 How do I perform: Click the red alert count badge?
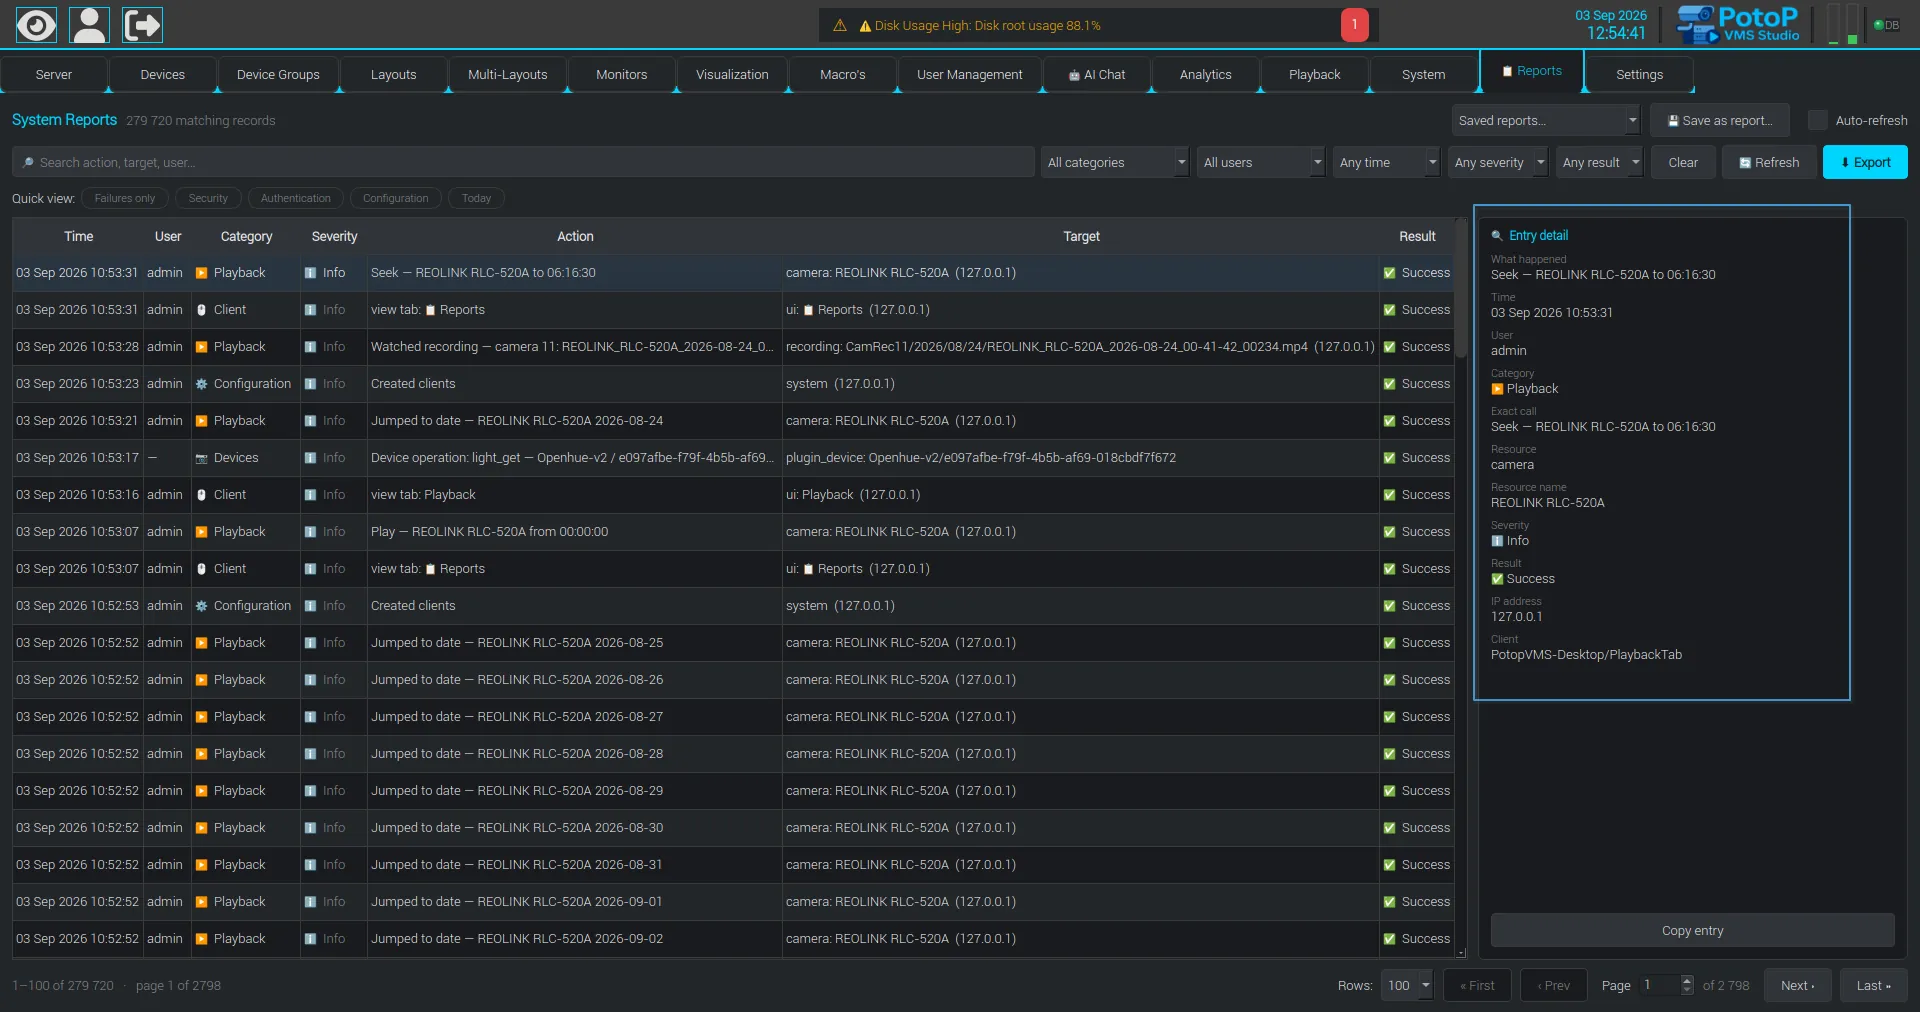[x=1354, y=25]
